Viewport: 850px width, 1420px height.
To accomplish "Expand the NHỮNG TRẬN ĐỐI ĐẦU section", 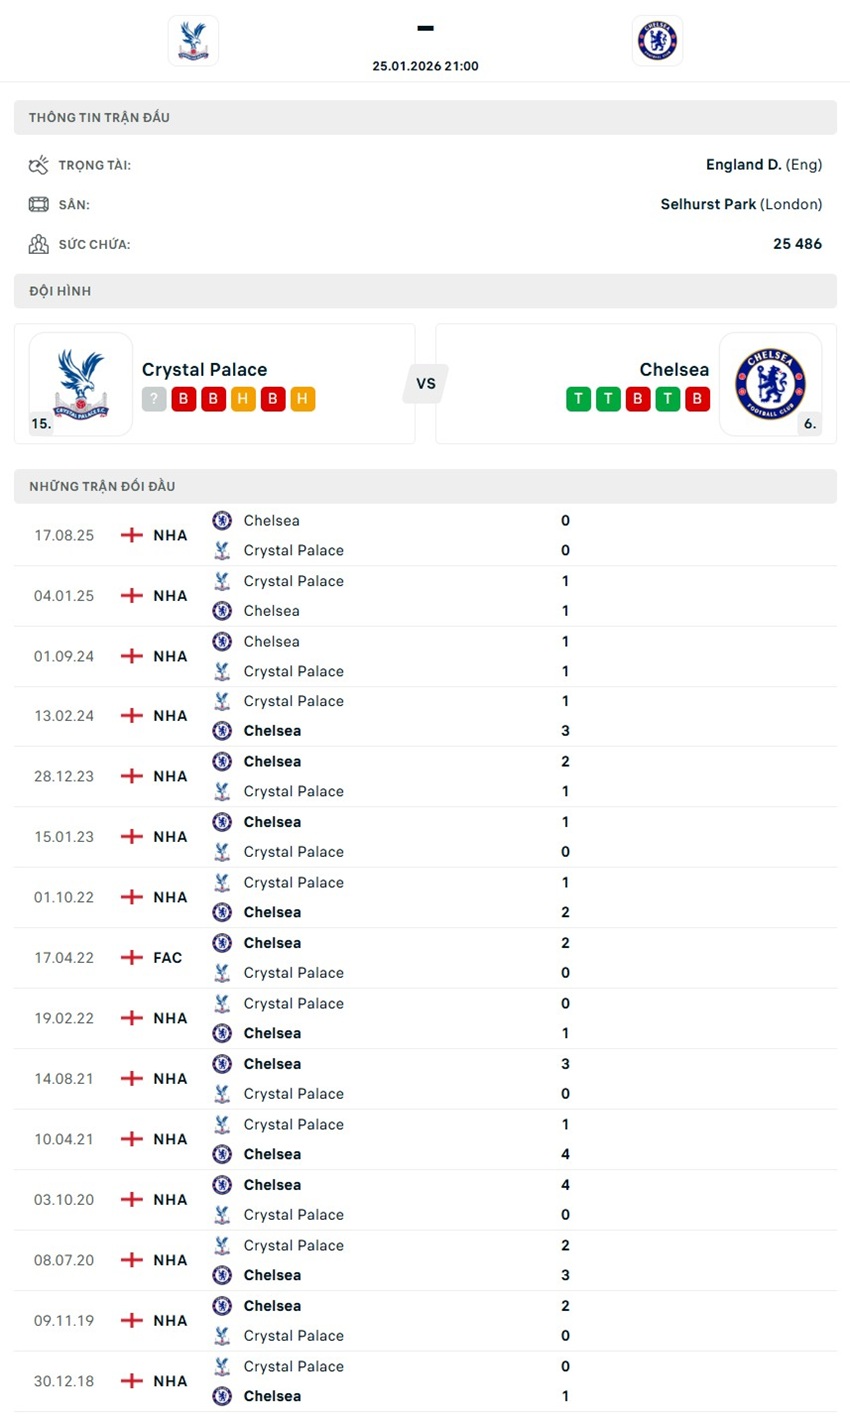I will click(x=425, y=486).
